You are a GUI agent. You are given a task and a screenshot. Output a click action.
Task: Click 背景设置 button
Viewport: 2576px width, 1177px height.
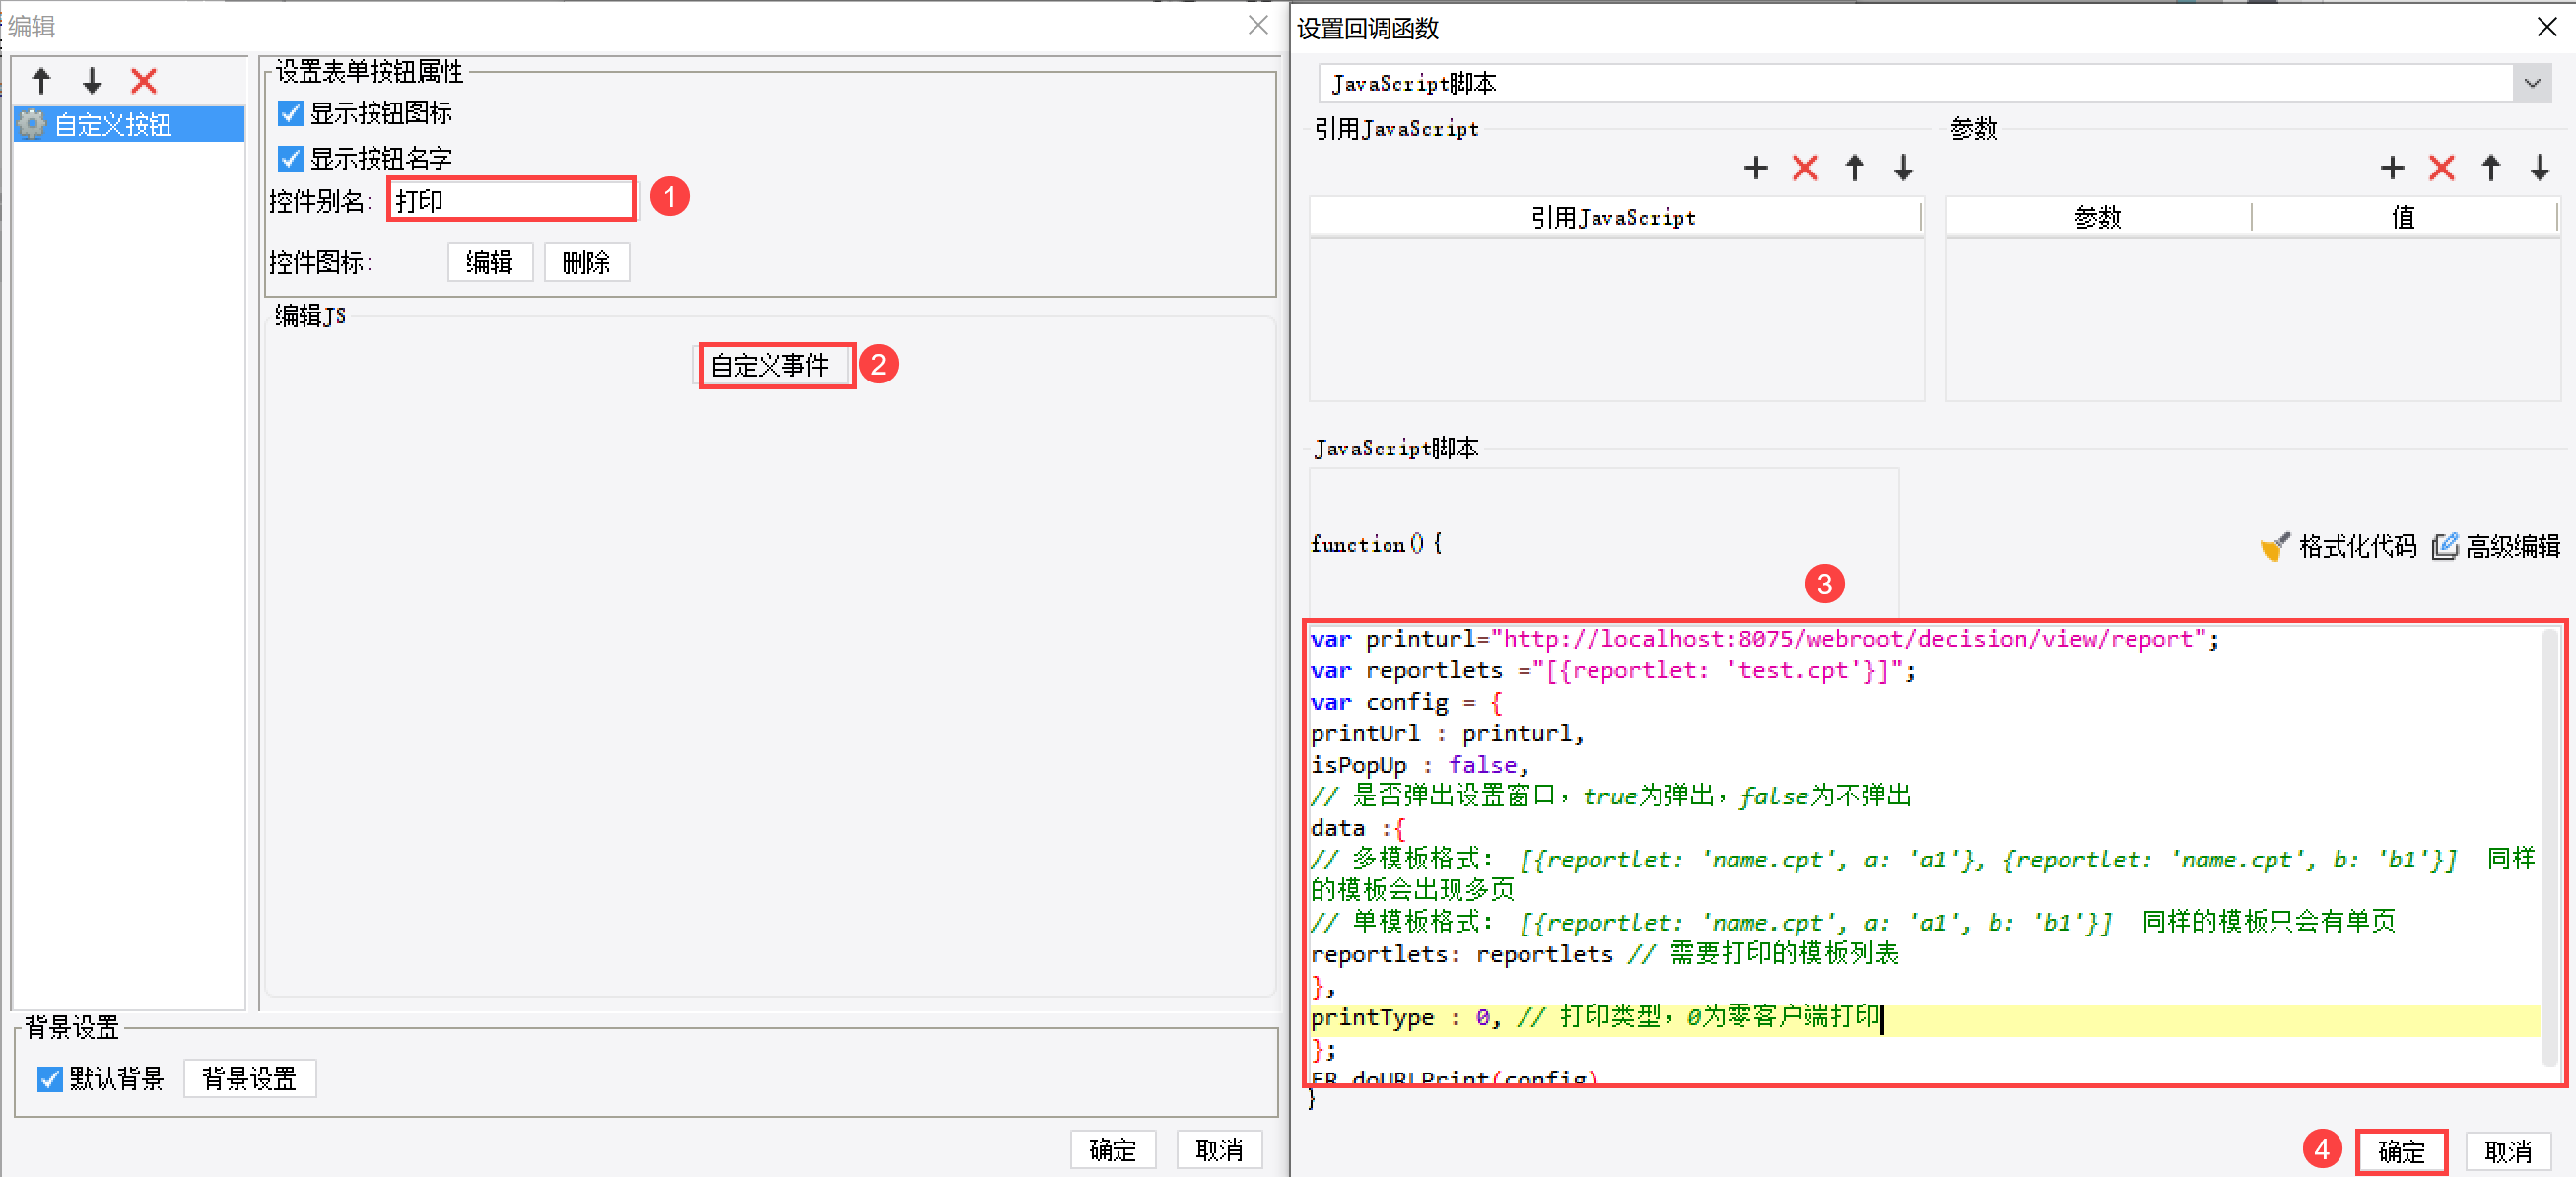pyautogui.click(x=249, y=1079)
